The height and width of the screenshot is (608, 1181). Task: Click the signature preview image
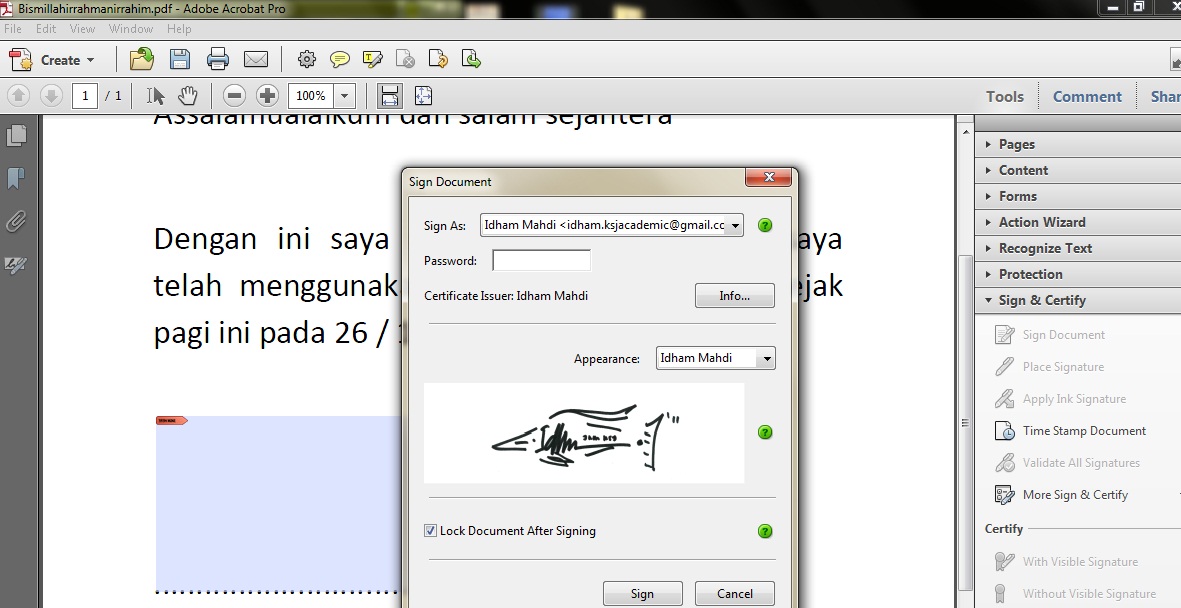pyautogui.click(x=584, y=433)
